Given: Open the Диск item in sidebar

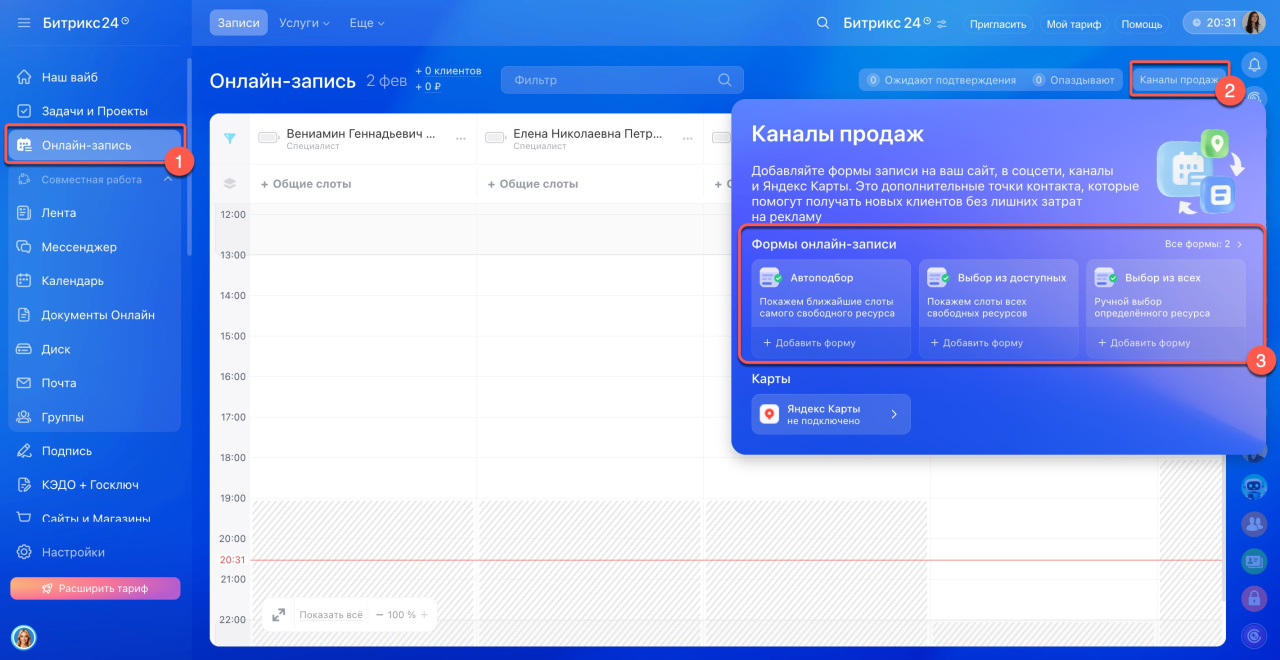Looking at the screenshot, I should (56, 349).
